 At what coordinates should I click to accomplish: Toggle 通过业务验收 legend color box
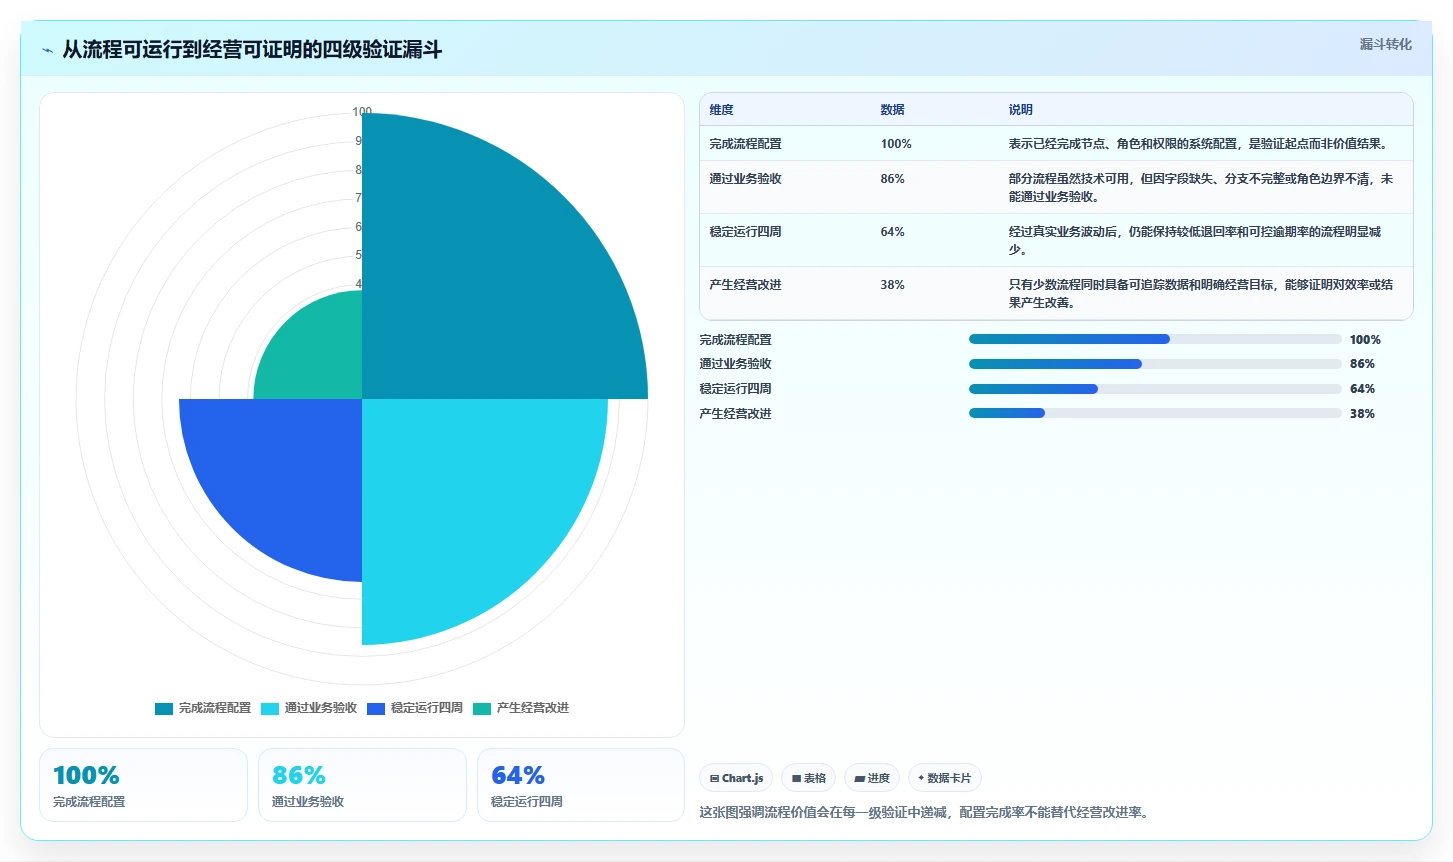coord(270,709)
